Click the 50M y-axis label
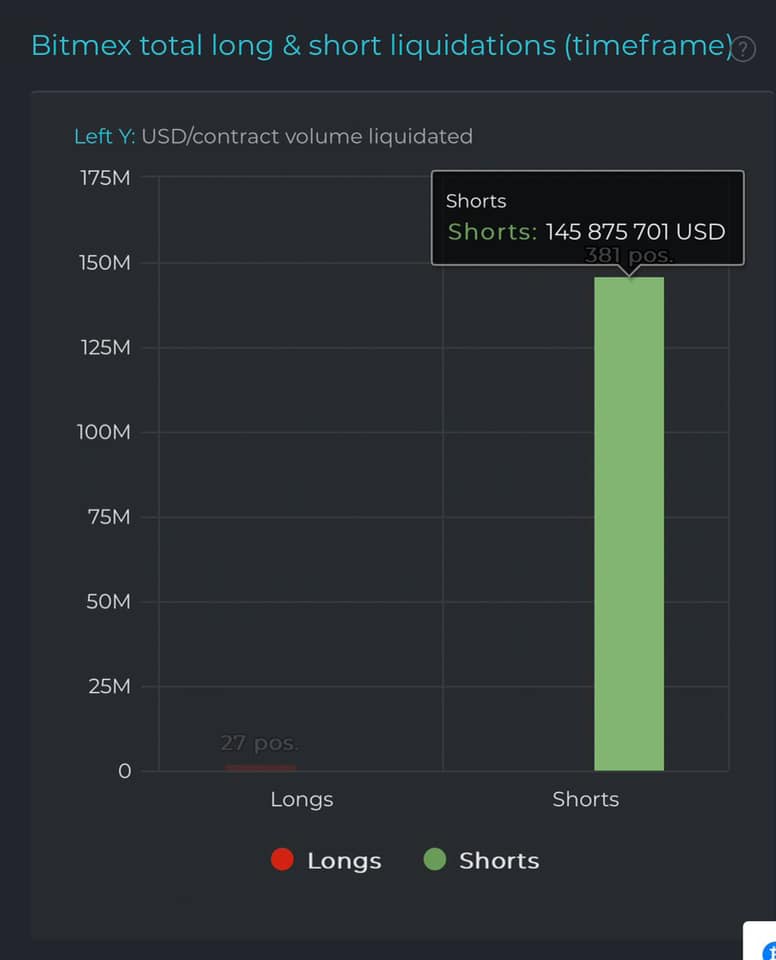The height and width of the screenshot is (960, 776). (x=108, y=601)
